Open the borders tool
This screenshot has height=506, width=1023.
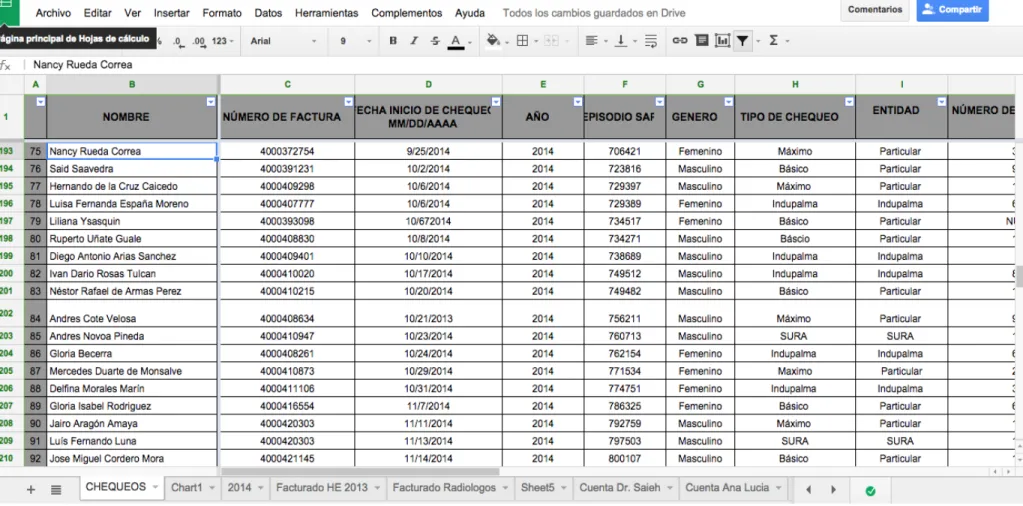[525, 40]
